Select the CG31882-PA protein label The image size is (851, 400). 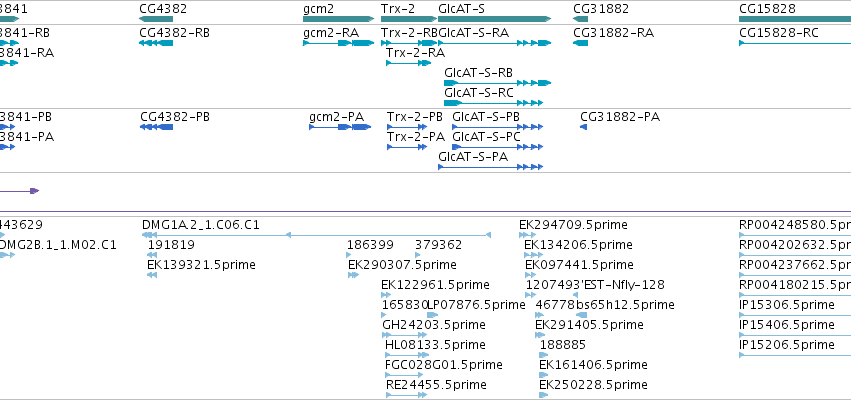tap(620, 117)
